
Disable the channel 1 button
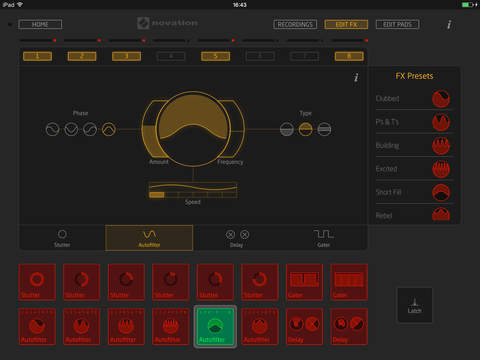pyautogui.click(x=37, y=56)
